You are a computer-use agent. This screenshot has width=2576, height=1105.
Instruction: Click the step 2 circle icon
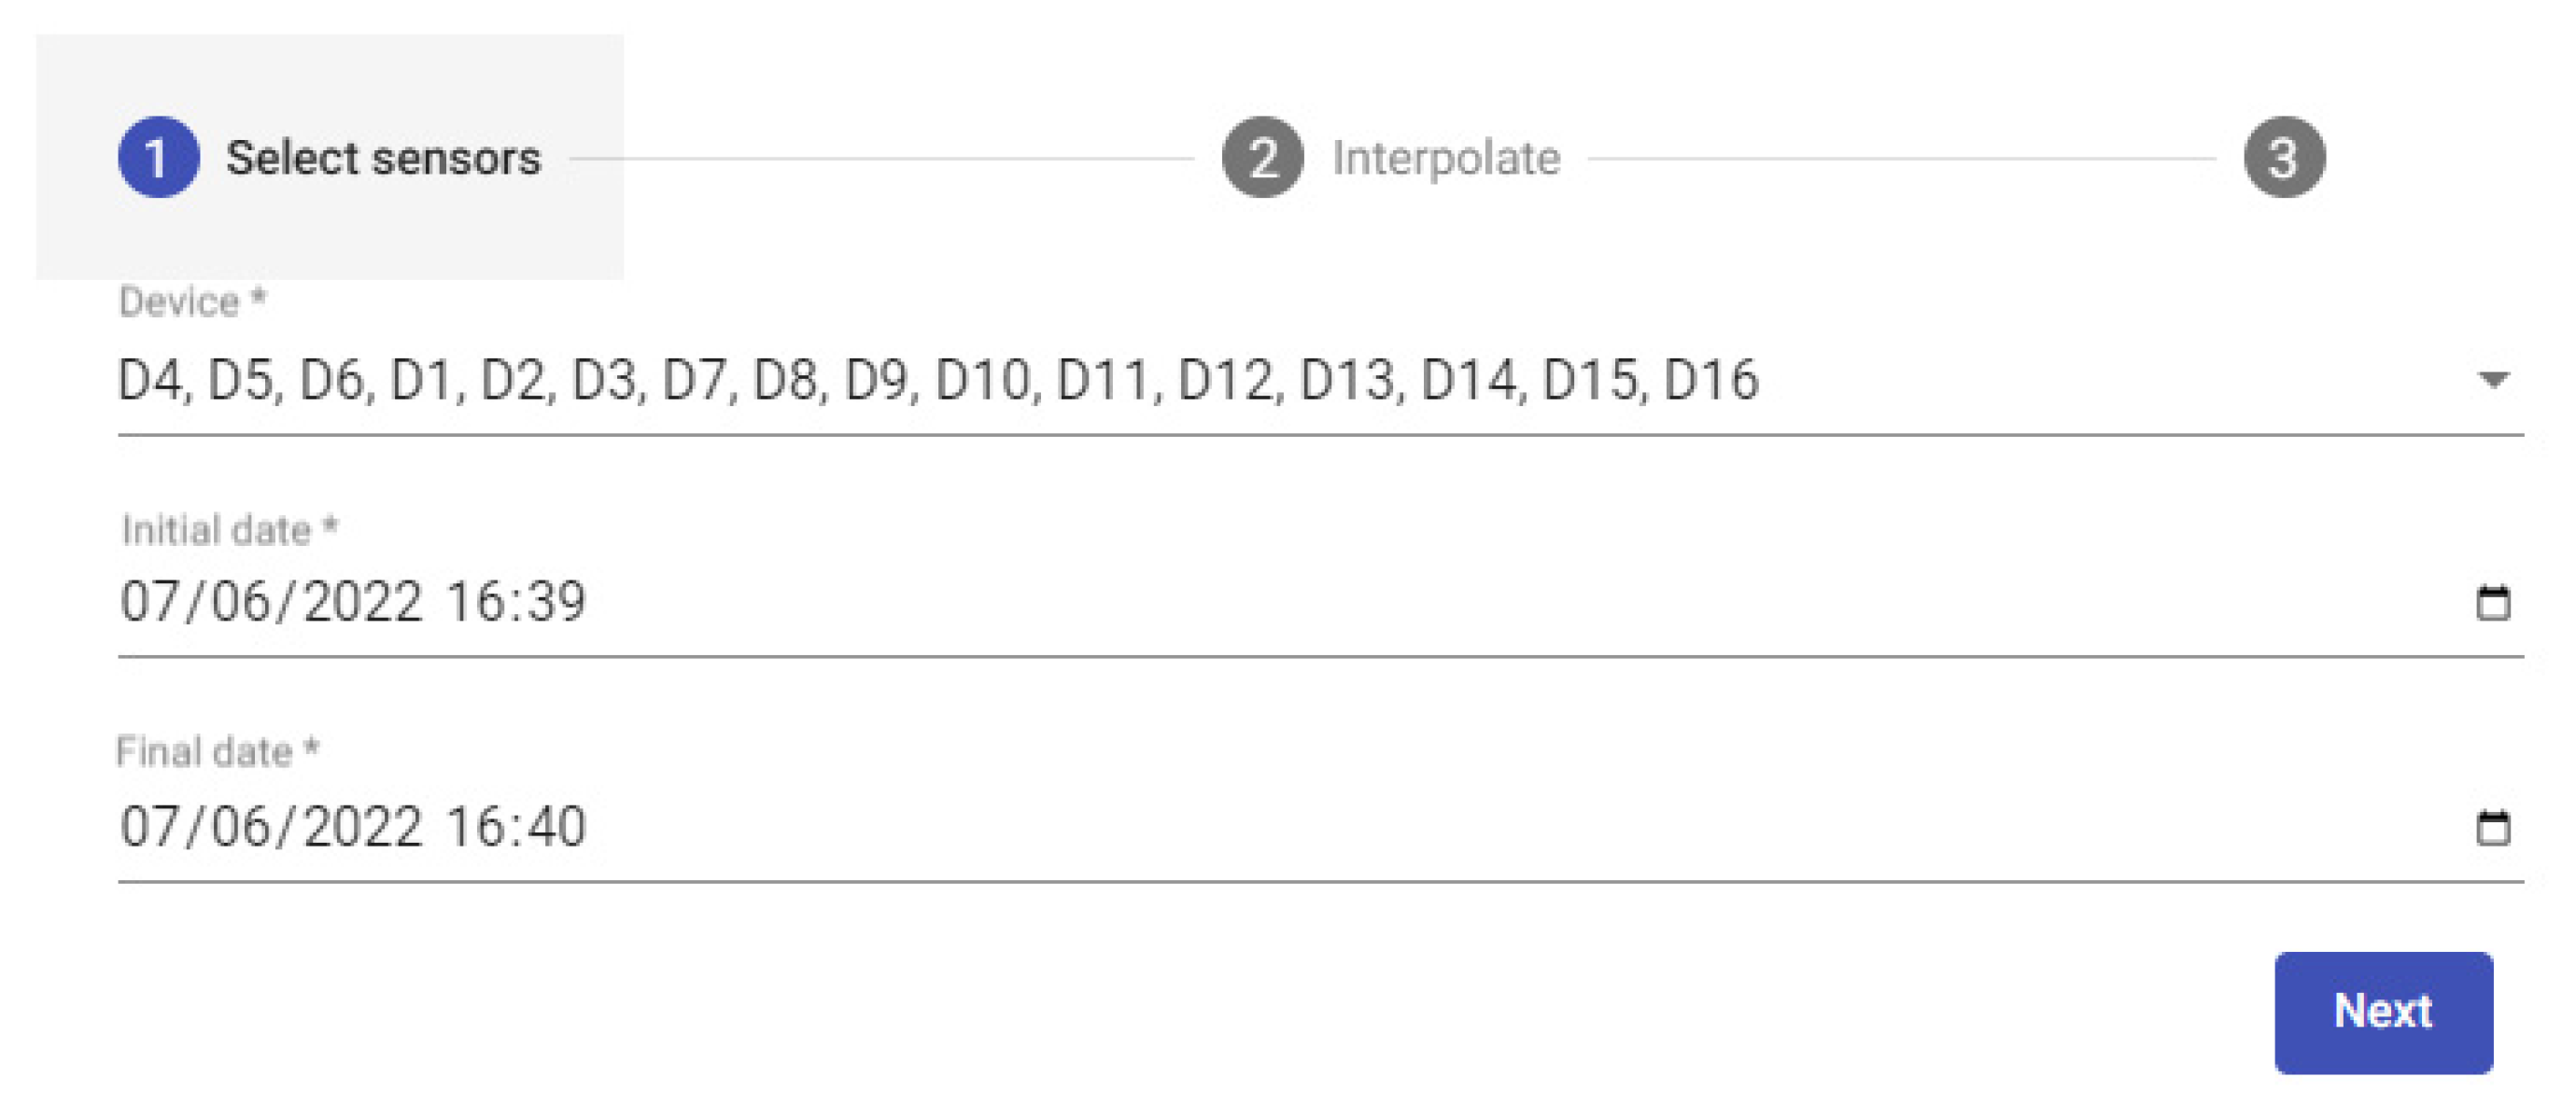(1262, 157)
